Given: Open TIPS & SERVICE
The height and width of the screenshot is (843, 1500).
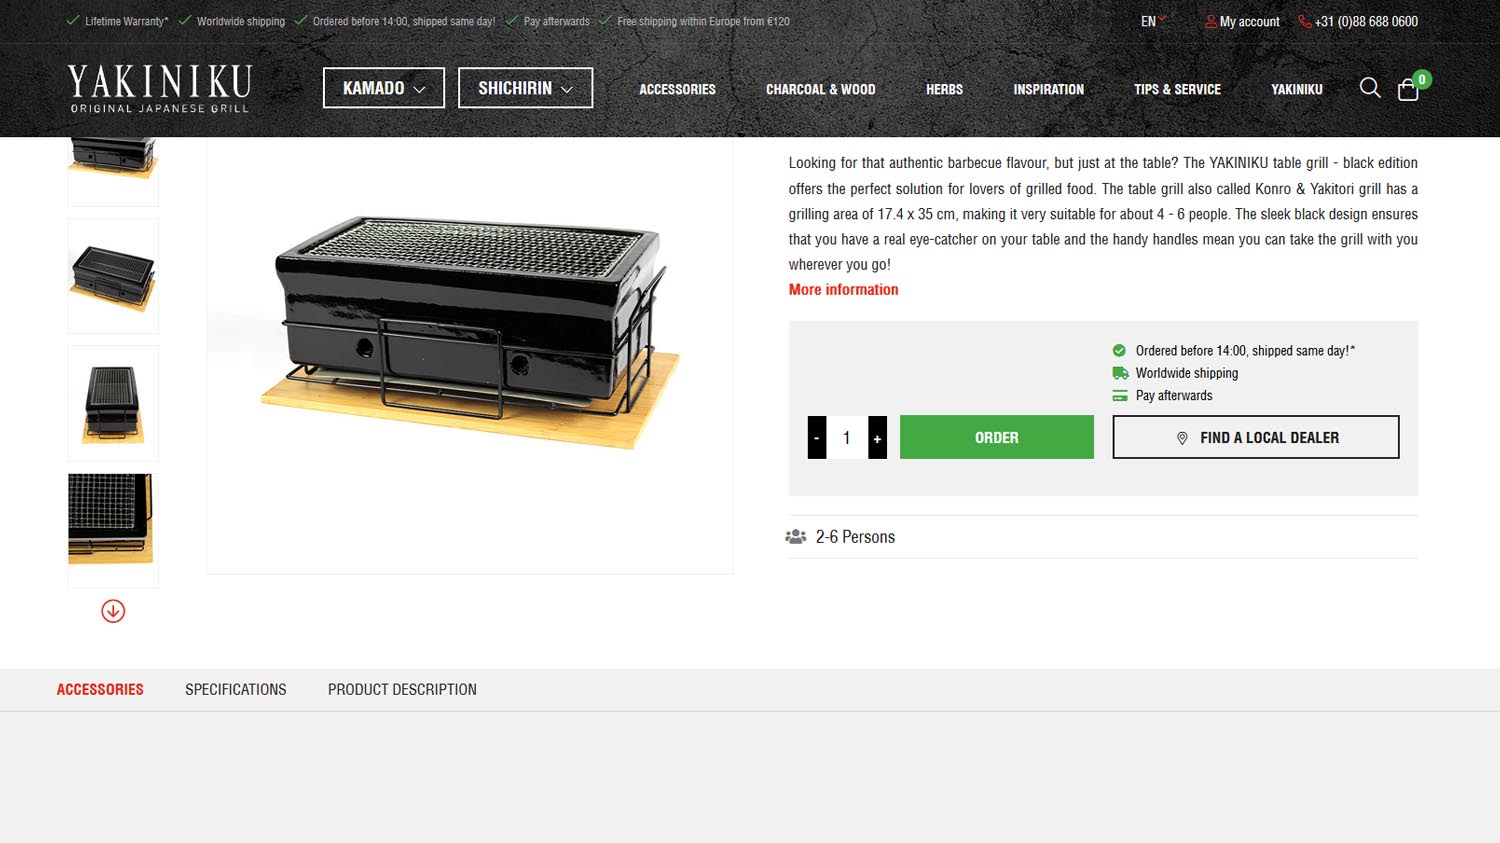Looking at the screenshot, I should tap(1177, 89).
